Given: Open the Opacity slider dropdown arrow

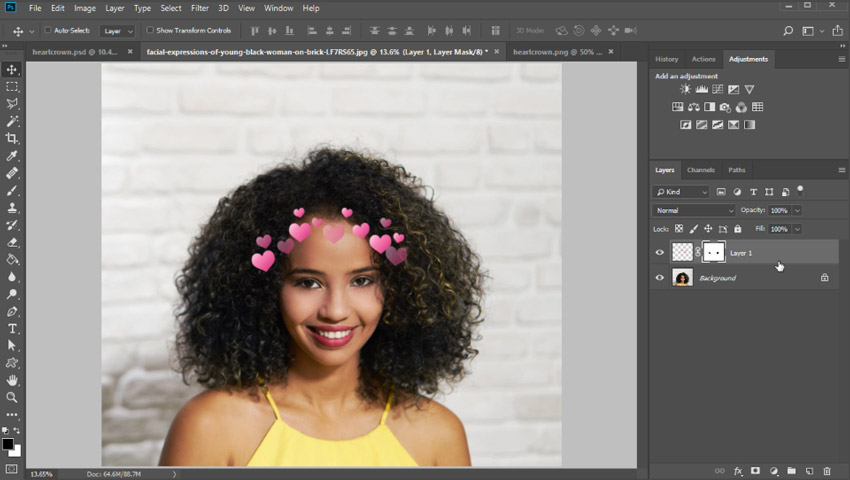Looking at the screenshot, I should (797, 211).
